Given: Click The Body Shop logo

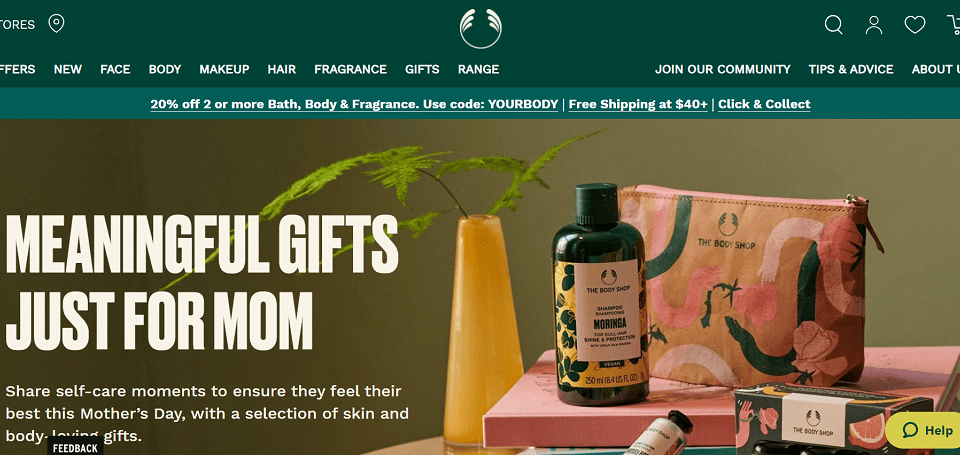Looking at the screenshot, I should pyautogui.click(x=481, y=28).
